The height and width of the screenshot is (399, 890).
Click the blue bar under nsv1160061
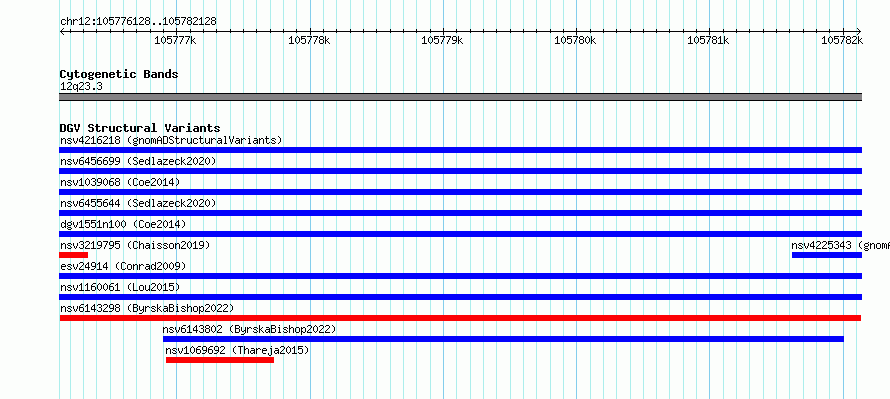(460, 297)
